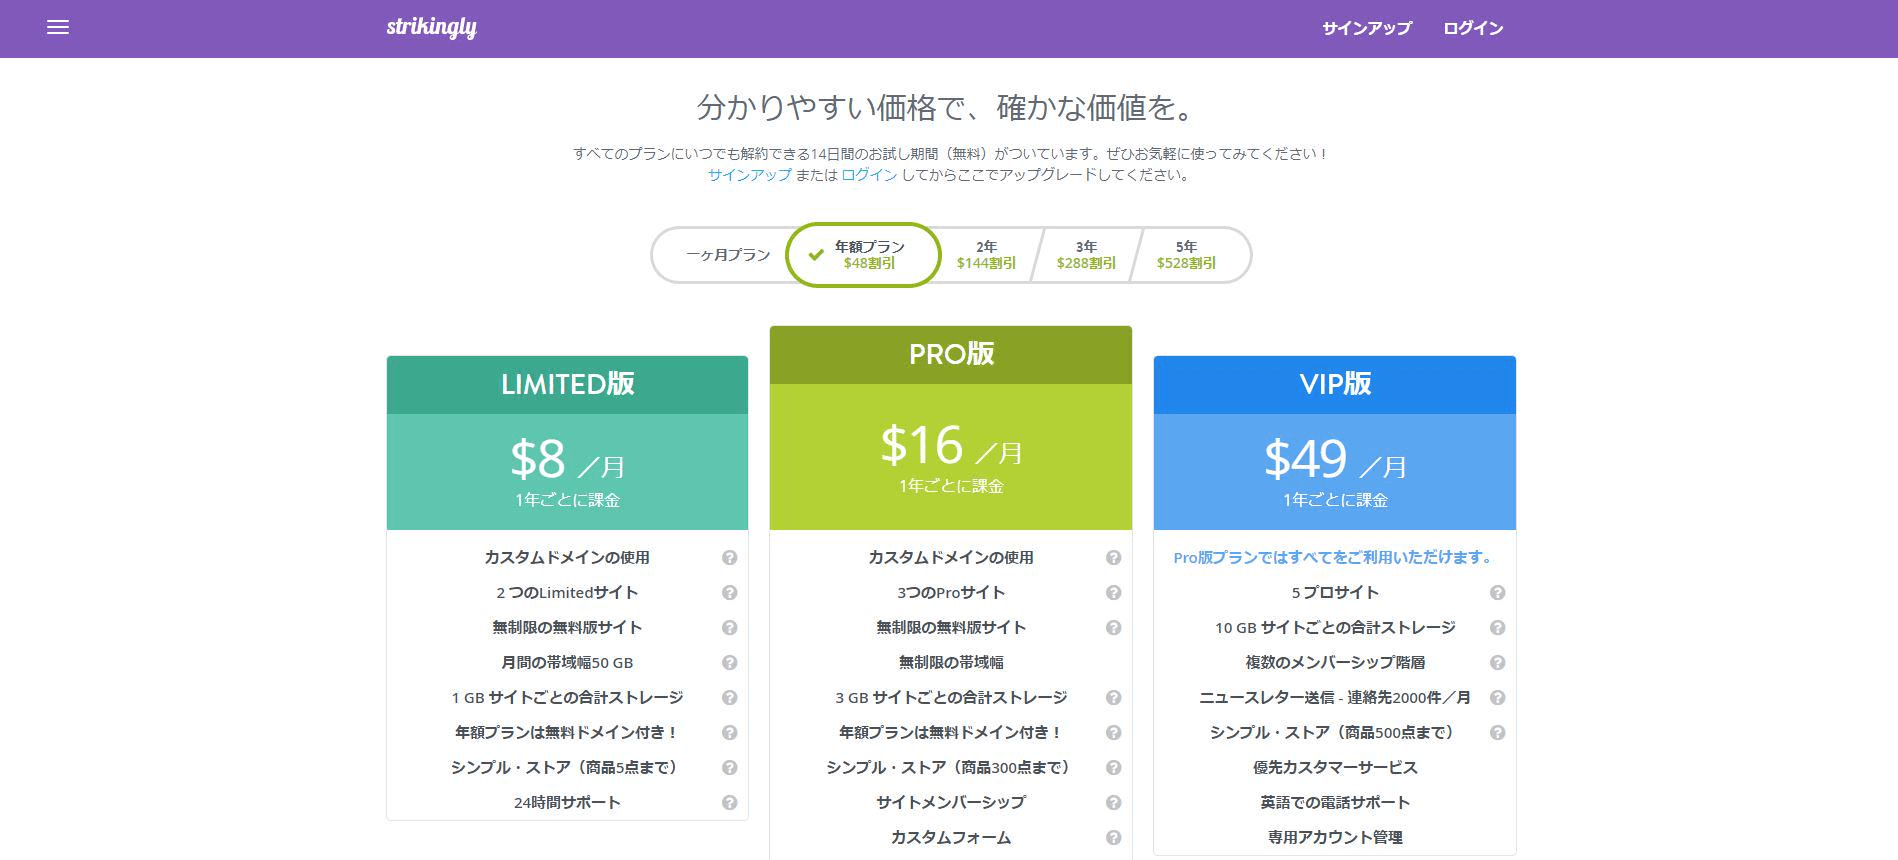Click the PRO版 plan header
This screenshot has height=860, width=1898.
[x=951, y=355]
